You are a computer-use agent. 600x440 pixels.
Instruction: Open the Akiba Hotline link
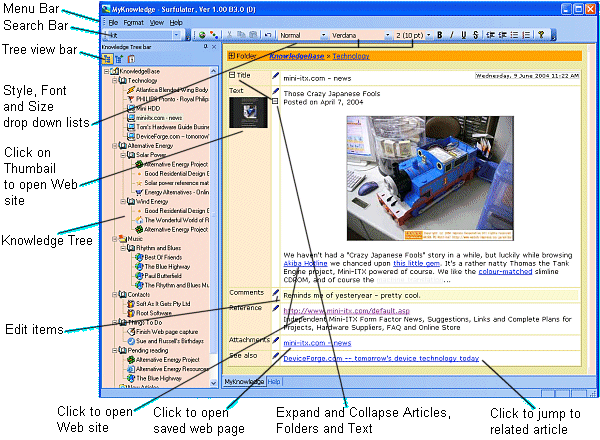click(305, 264)
